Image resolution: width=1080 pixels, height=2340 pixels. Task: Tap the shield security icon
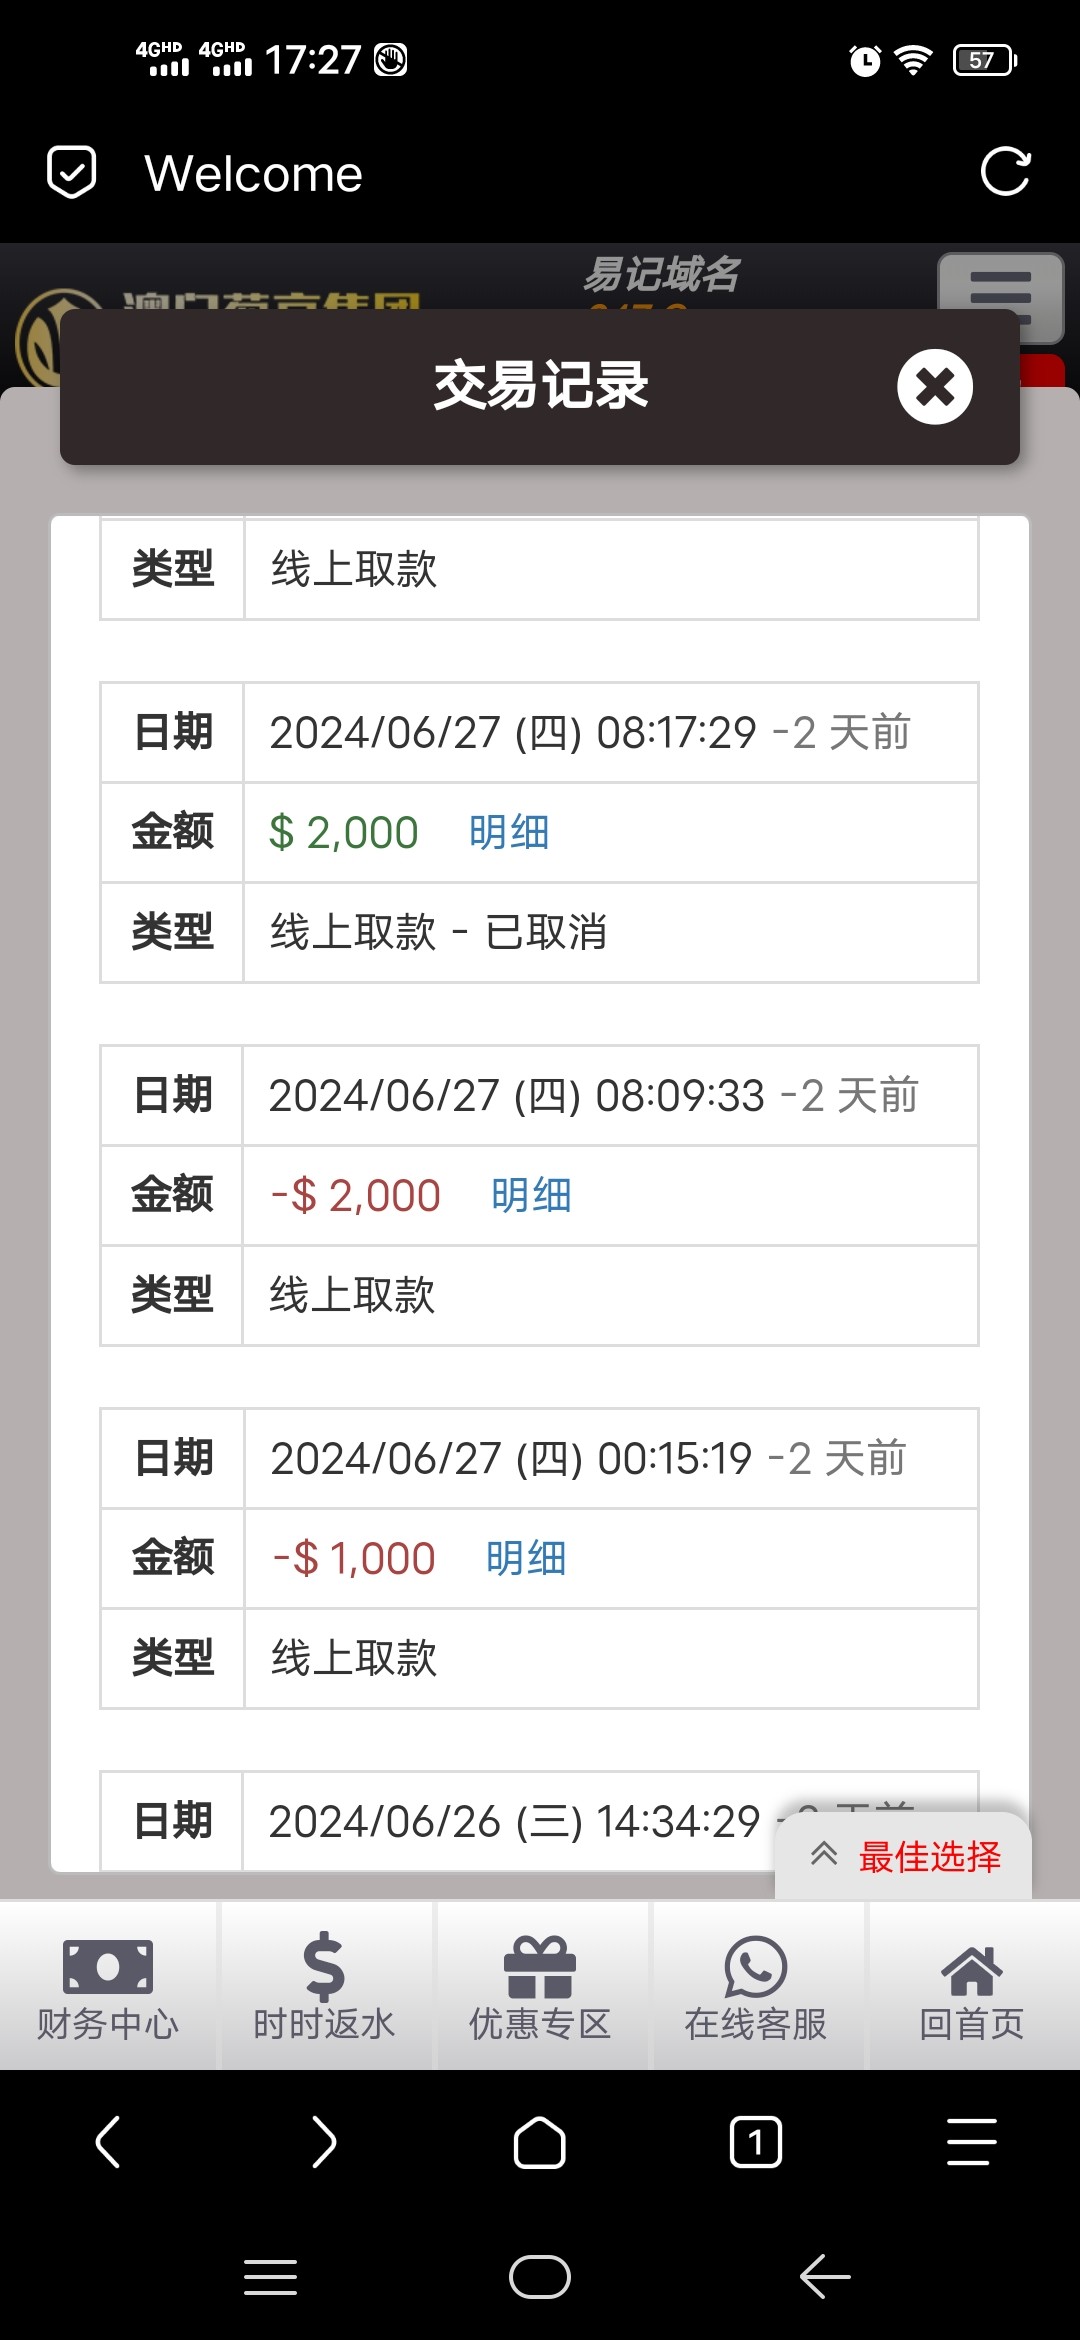pos(72,172)
